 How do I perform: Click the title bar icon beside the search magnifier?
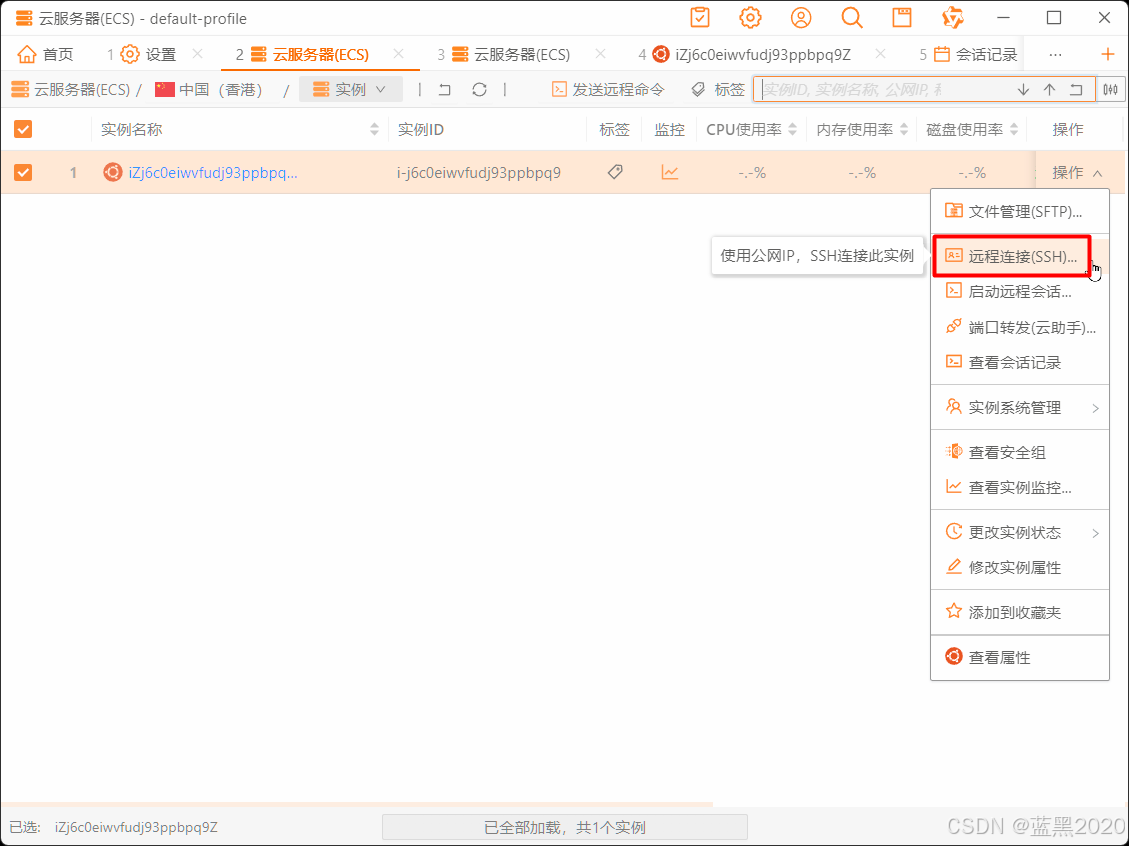[x=902, y=18]
